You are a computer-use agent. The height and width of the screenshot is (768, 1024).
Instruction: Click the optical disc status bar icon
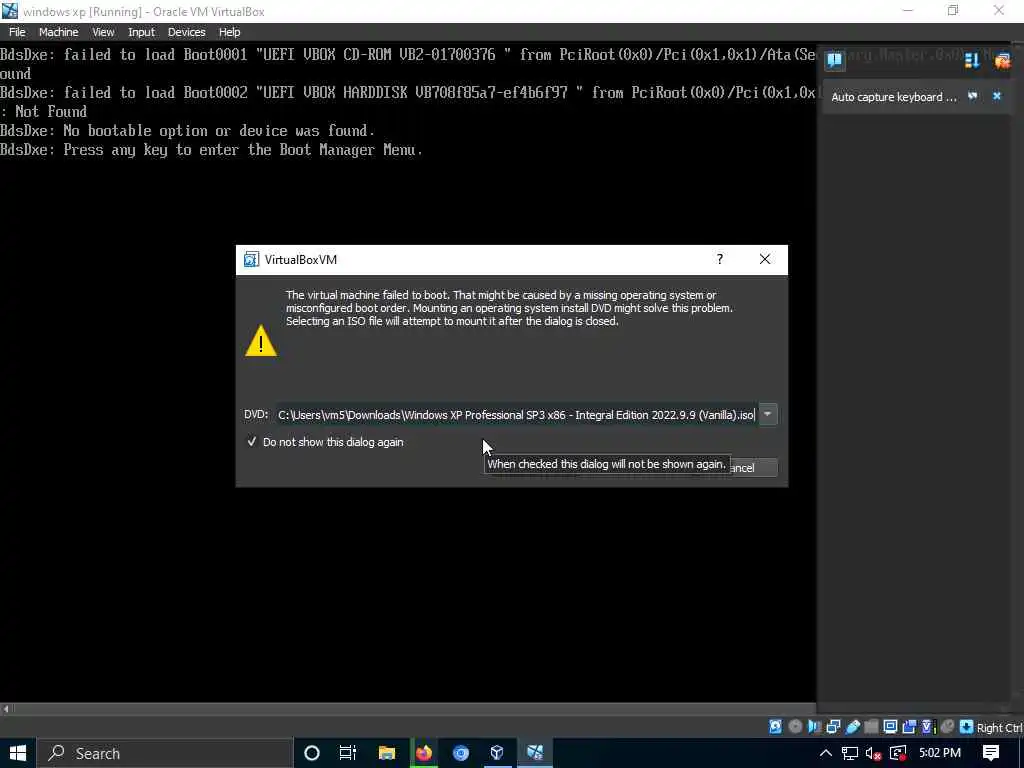pos(795,726)
